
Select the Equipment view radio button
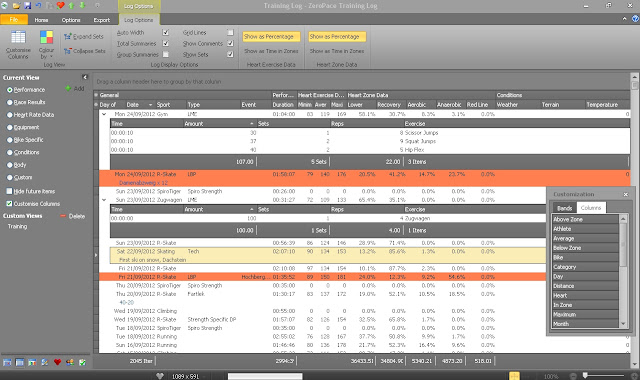pos(10,127)
